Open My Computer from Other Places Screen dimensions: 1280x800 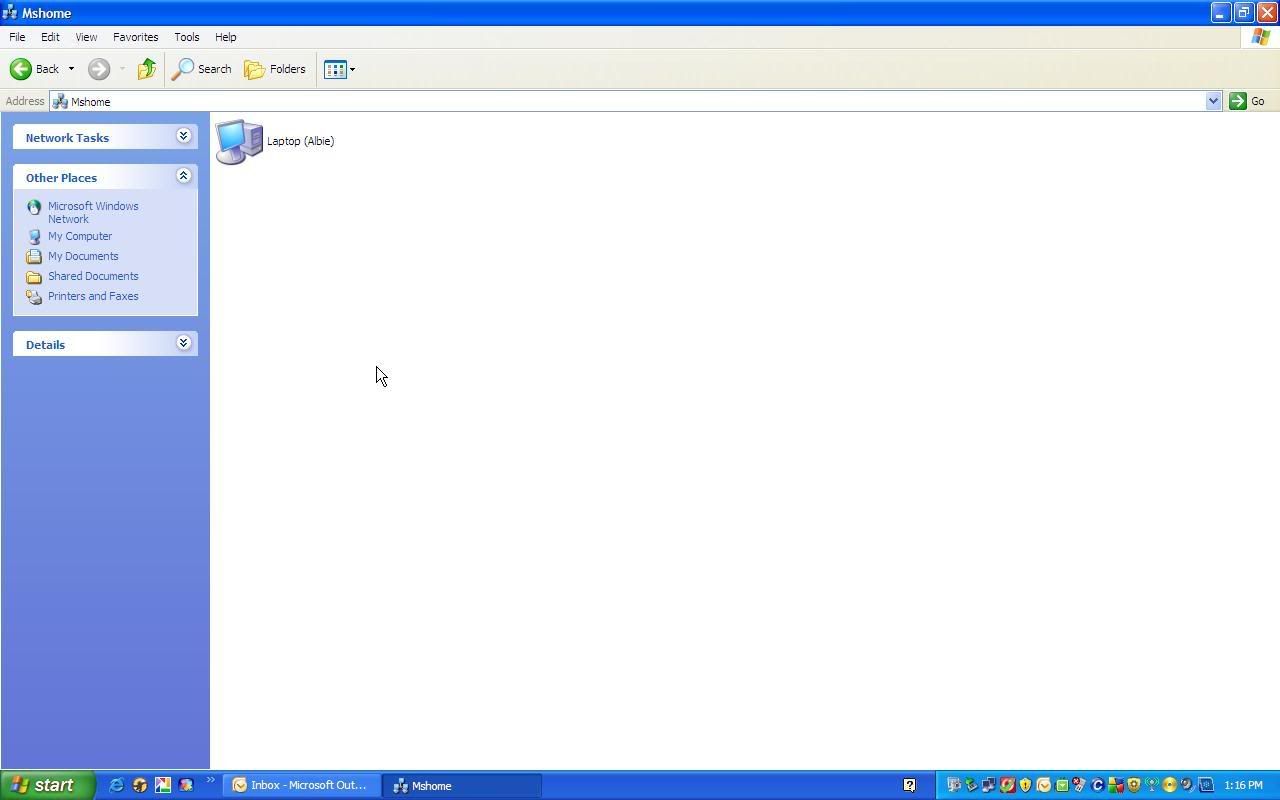click(x=80, y=236)
